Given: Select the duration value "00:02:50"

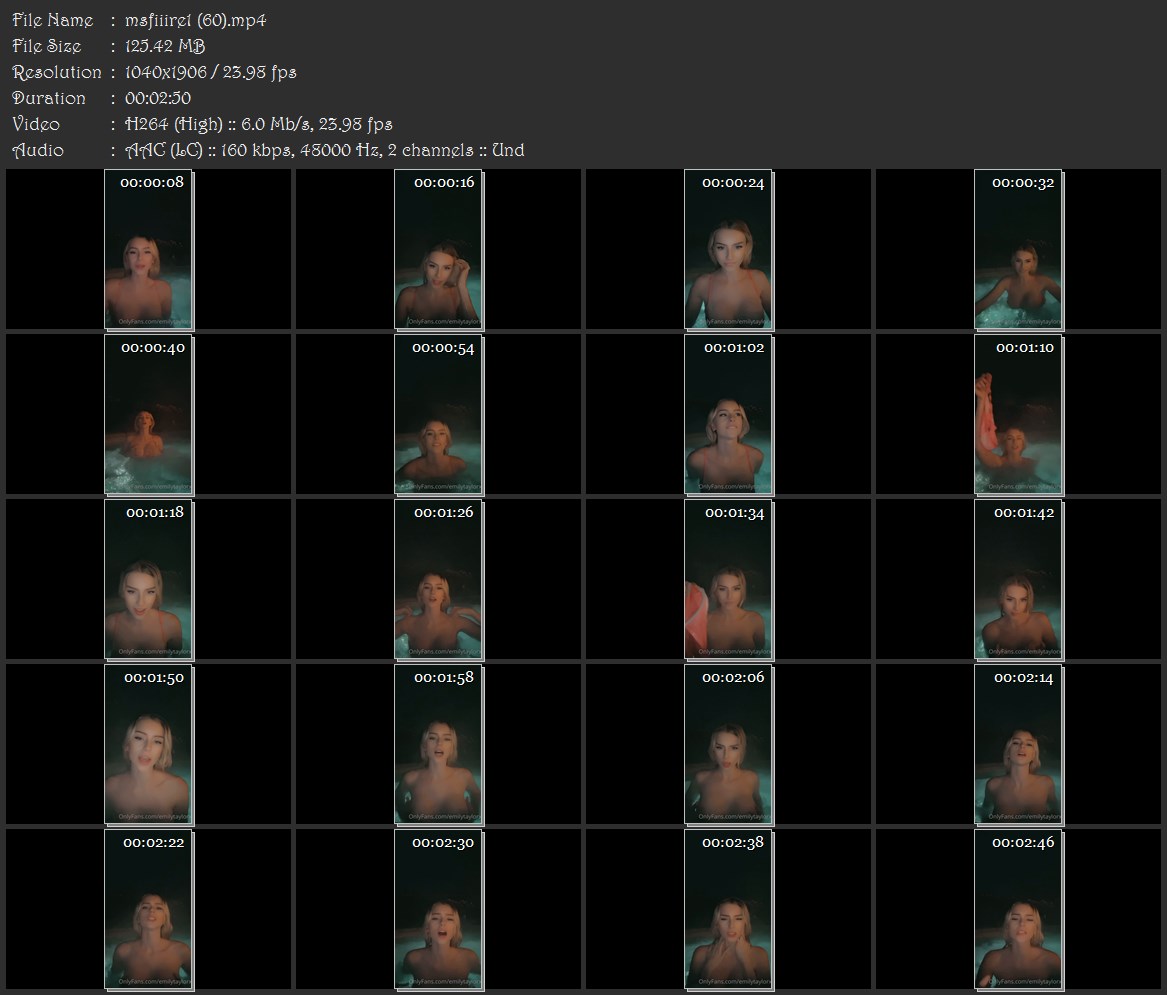Looking at the screenshot, I should point(158,98).
